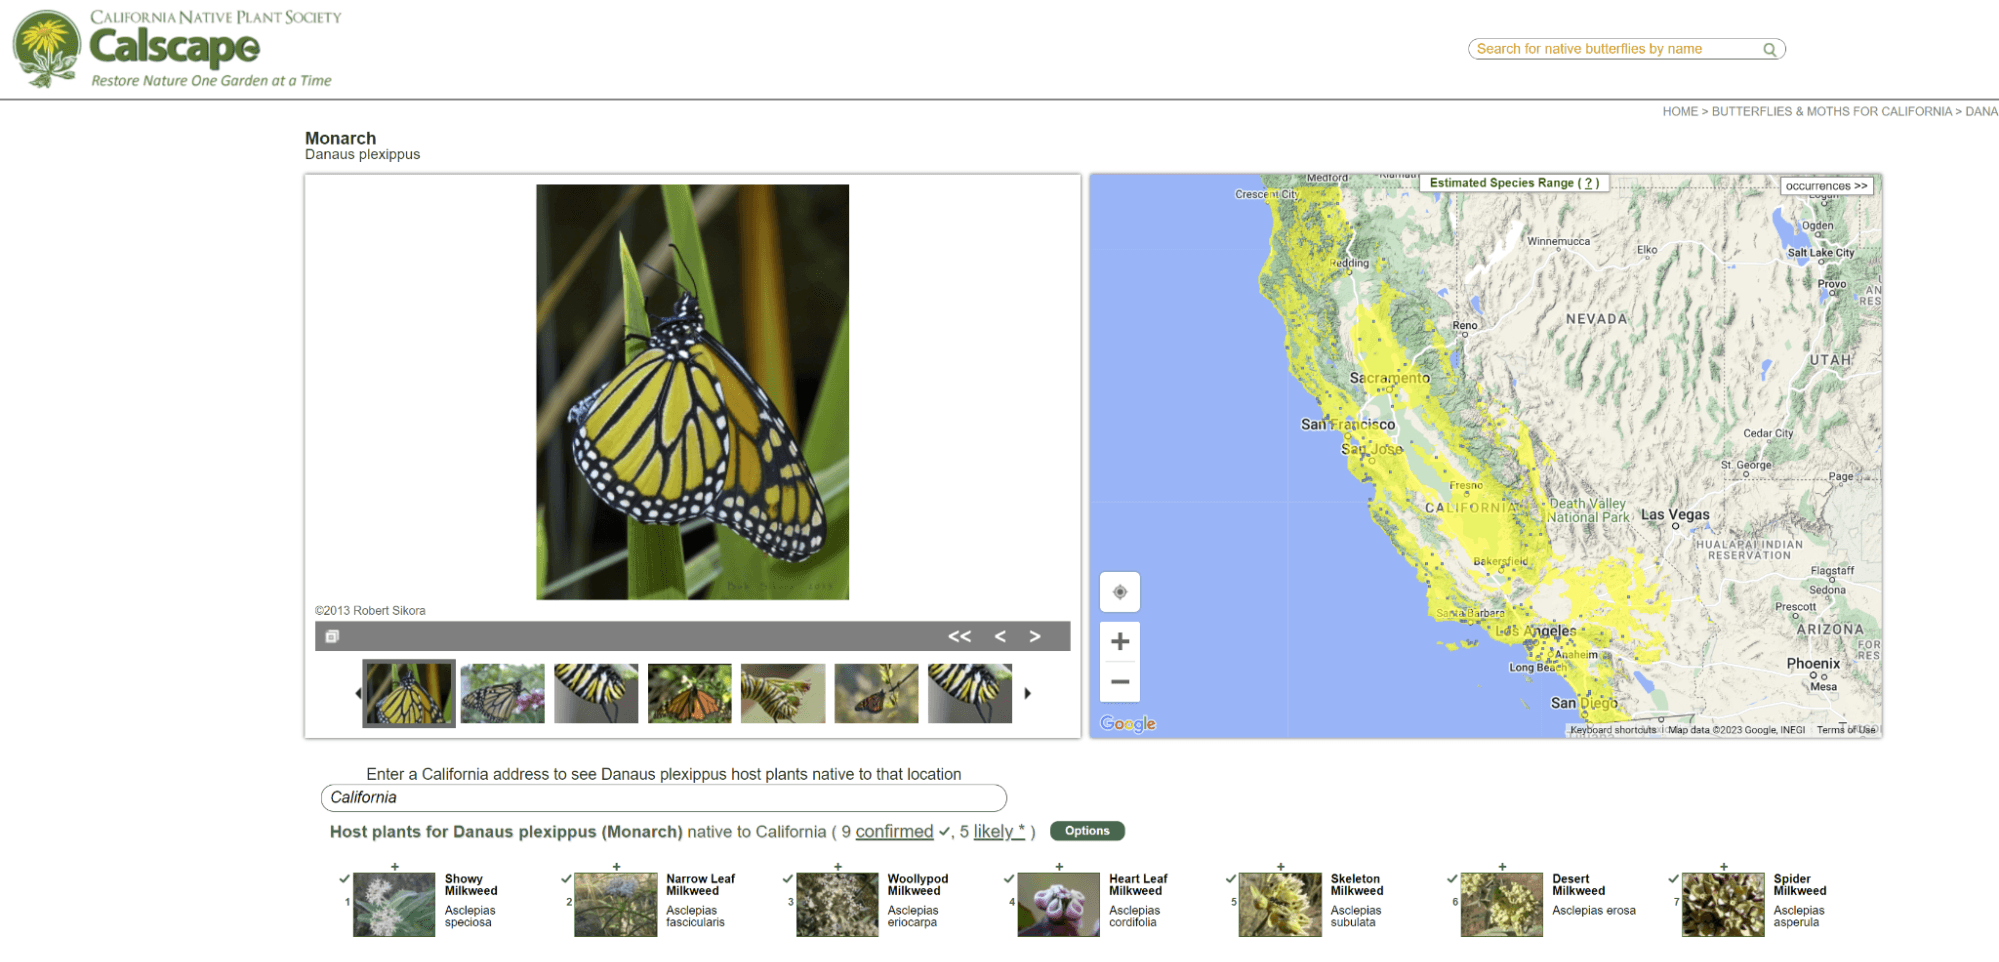Jump to first photo with double arrow
This screenshot has height=962, width=1999.
point(959,636)
